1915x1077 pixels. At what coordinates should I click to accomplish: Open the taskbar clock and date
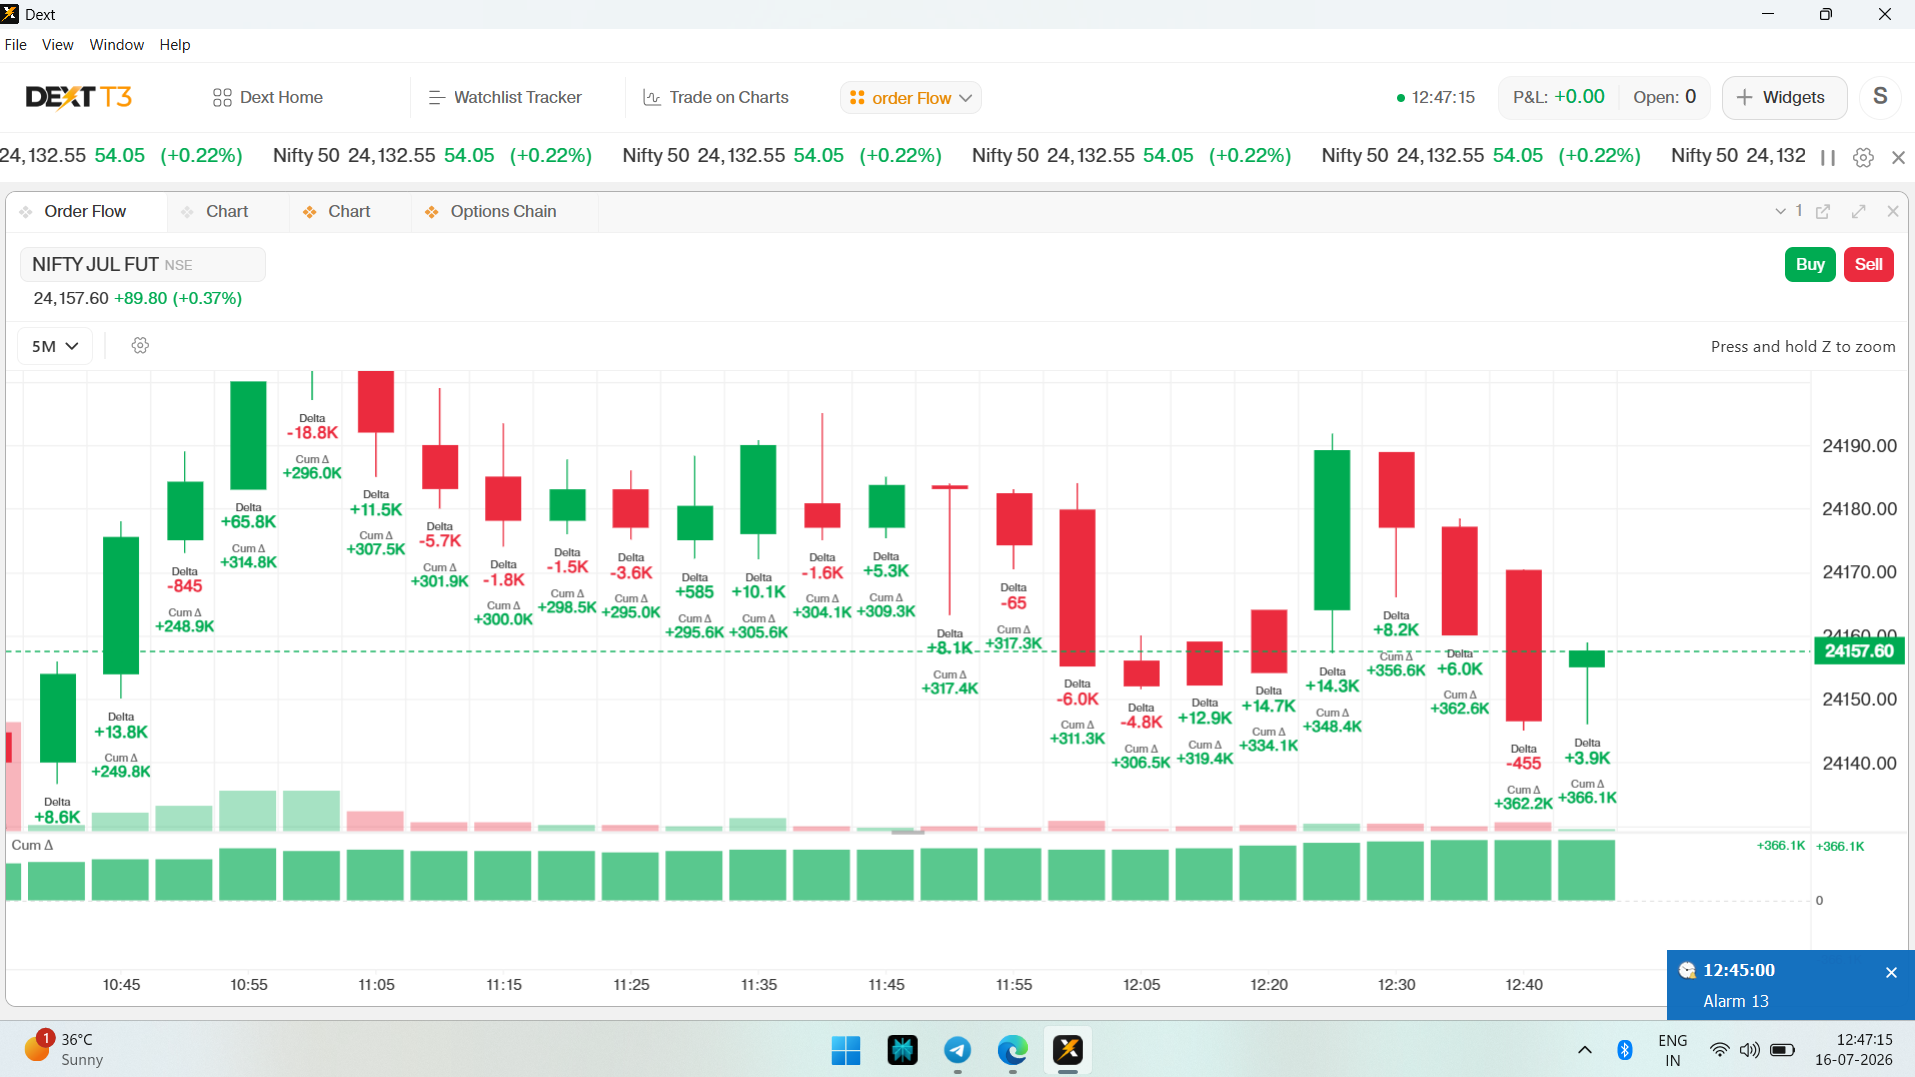[1853, 1050]
